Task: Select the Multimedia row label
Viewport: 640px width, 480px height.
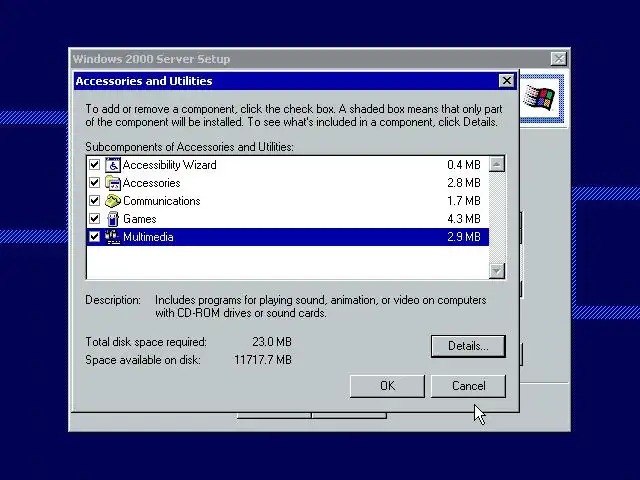Action: [x=148, y=237]
